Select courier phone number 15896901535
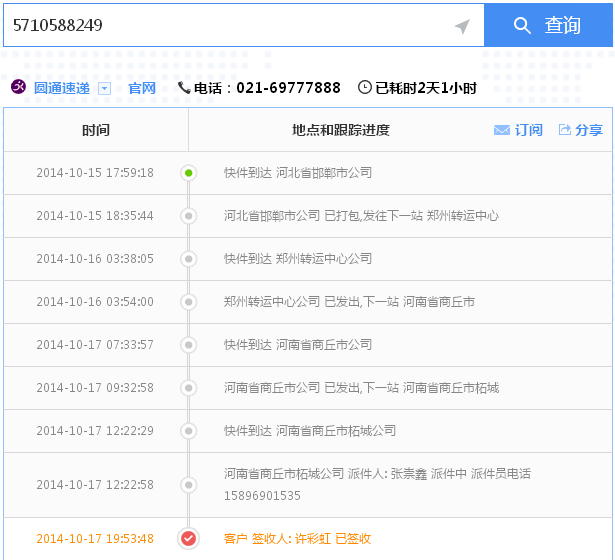615x560 pixels. click(262, 496)
